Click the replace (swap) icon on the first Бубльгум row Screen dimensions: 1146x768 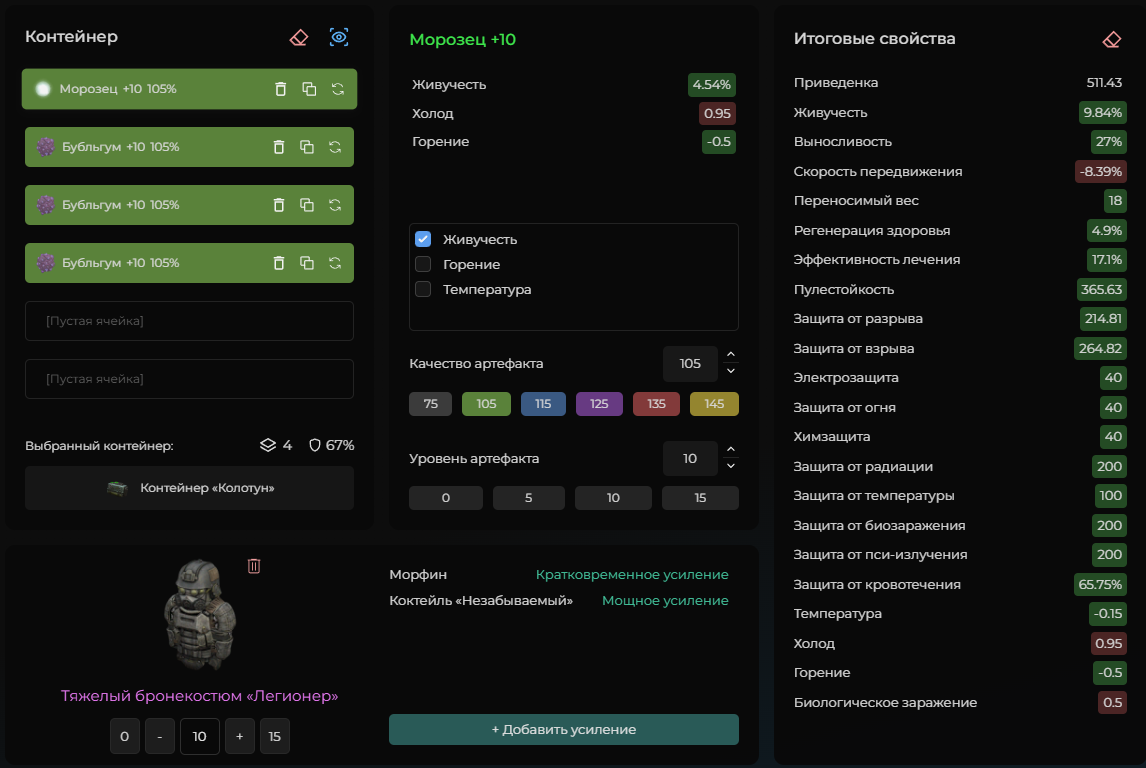[x=335, y=147]
